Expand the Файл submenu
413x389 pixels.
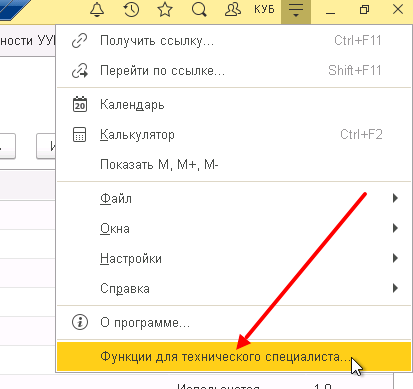234,199
